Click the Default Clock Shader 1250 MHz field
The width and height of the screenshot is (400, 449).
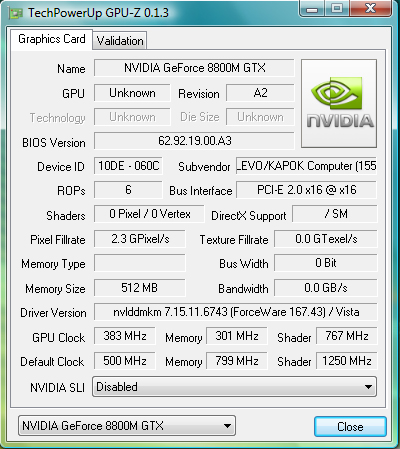[347, 361]
